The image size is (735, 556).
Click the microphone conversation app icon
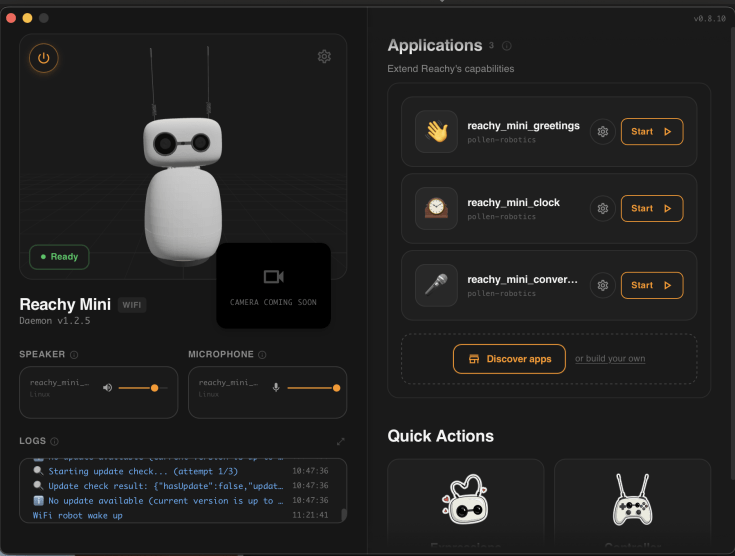point(436,285)
